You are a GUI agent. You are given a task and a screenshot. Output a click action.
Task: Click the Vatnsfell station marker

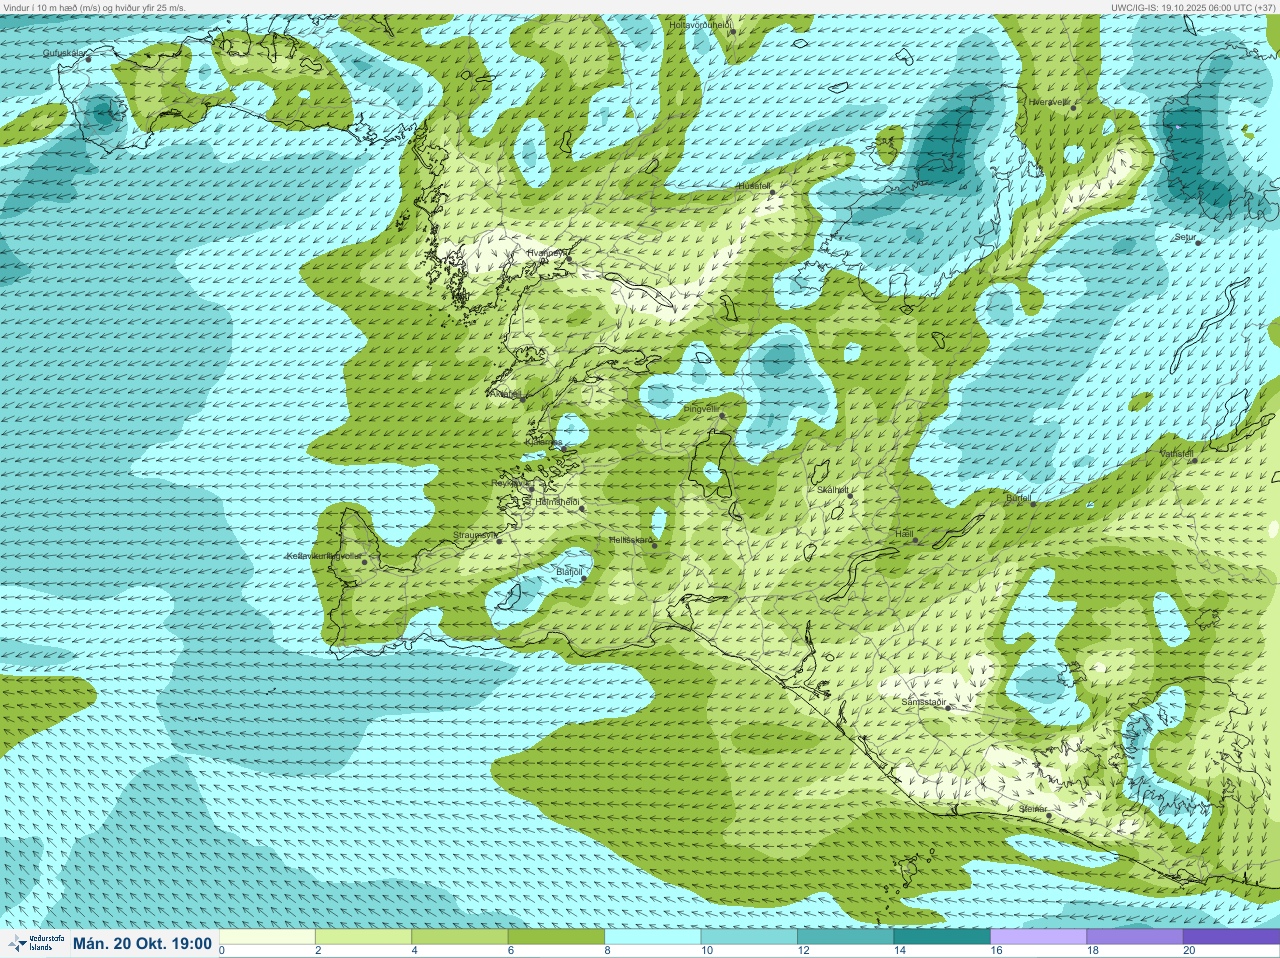coord(1194,459)
